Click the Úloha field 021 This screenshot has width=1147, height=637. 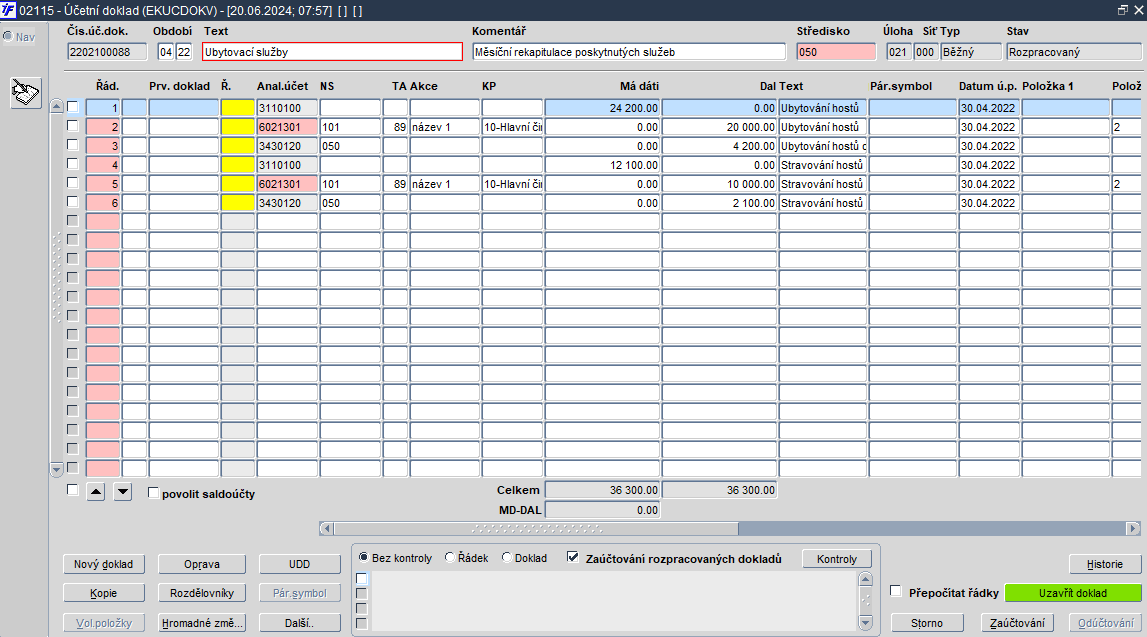point(898,52)
